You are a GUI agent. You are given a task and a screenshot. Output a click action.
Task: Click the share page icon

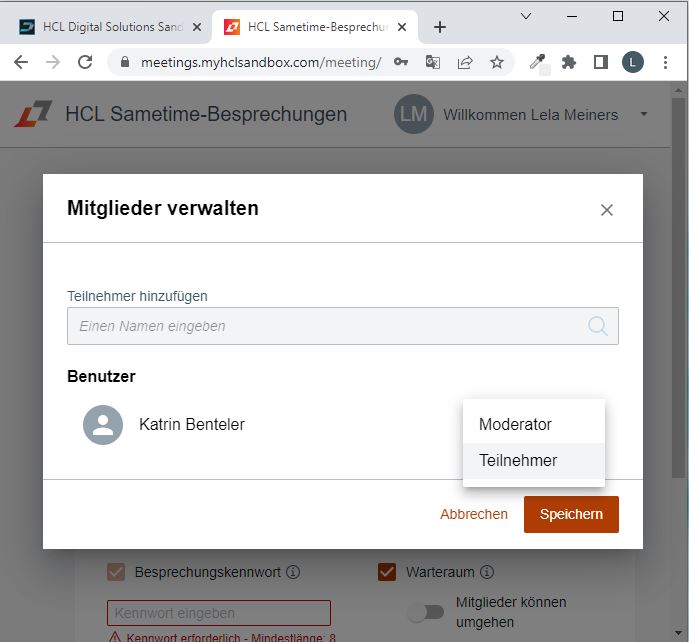point(465,62)
